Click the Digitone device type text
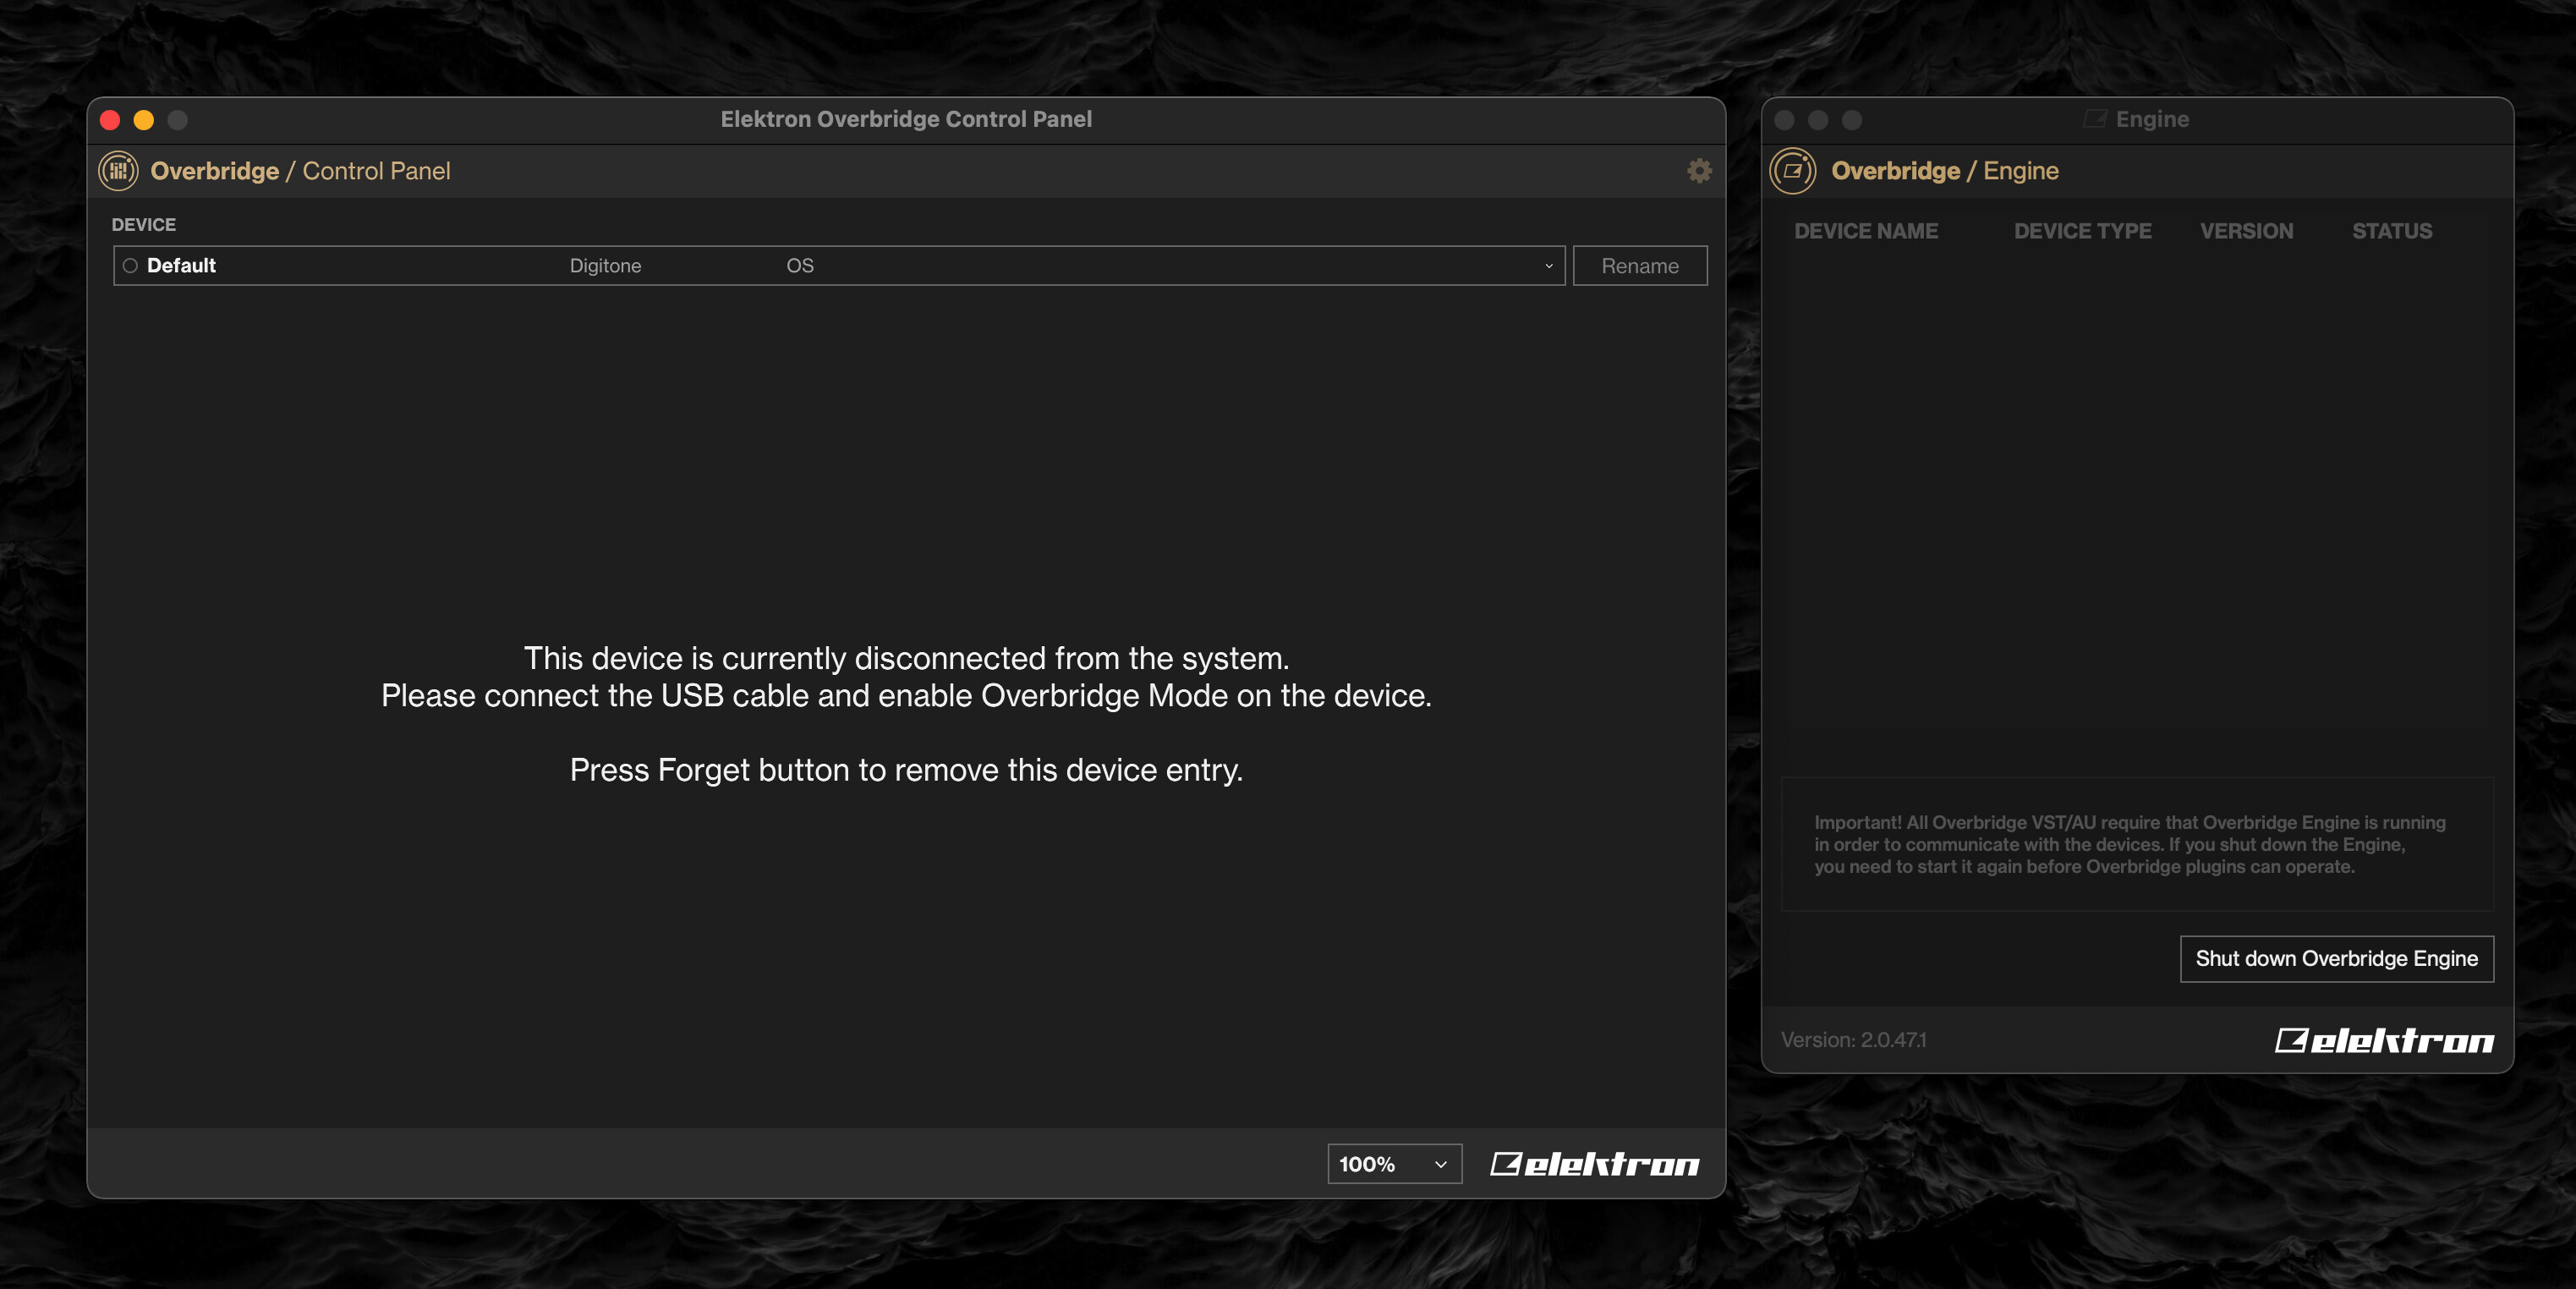 click(x=605, y=266)
